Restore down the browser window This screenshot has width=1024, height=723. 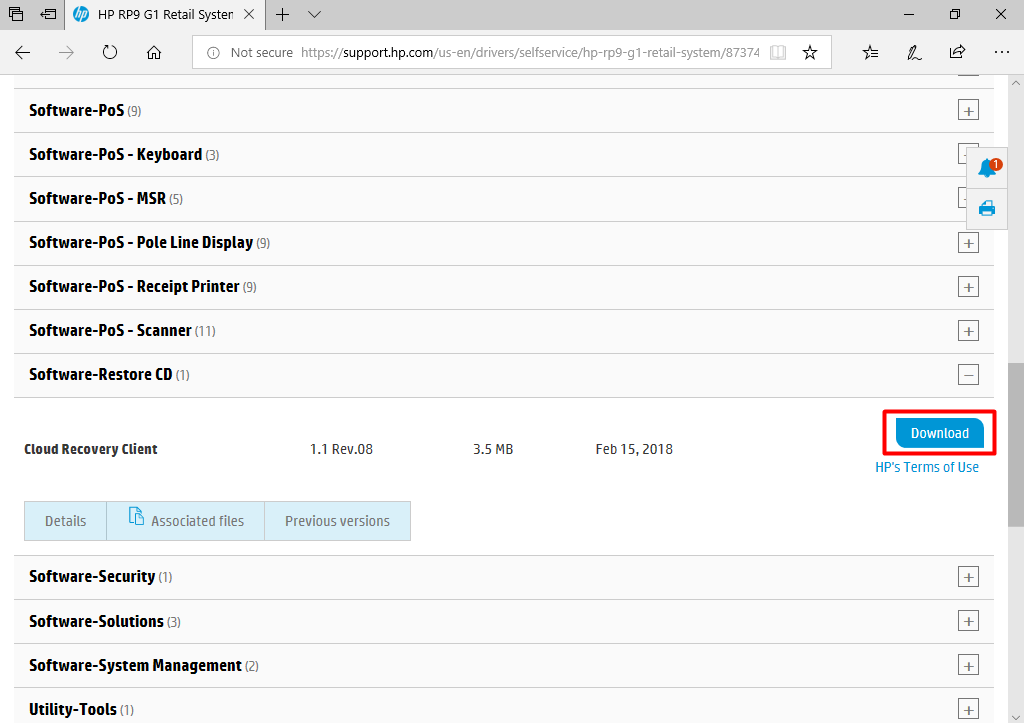[955, 14]
